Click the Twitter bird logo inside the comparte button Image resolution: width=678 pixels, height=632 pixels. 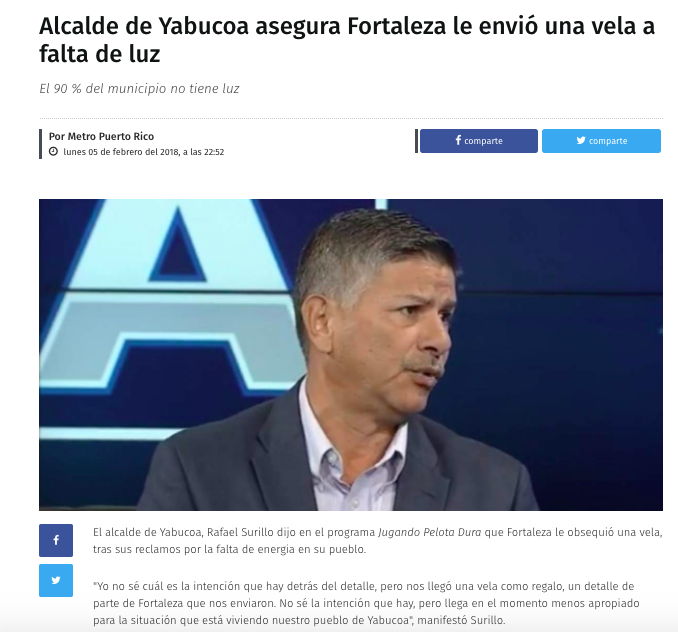point(581,140)
